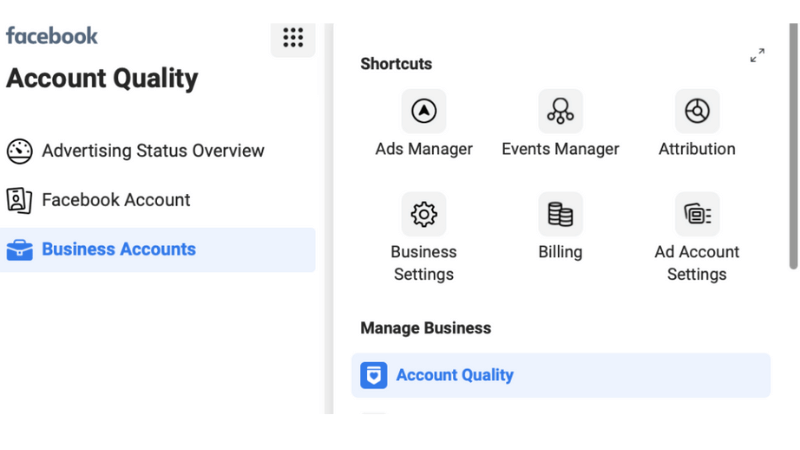This screenshot has width=800, height=450.
Task: Click the Shortcuts section heading
Action: pos(396,64)
